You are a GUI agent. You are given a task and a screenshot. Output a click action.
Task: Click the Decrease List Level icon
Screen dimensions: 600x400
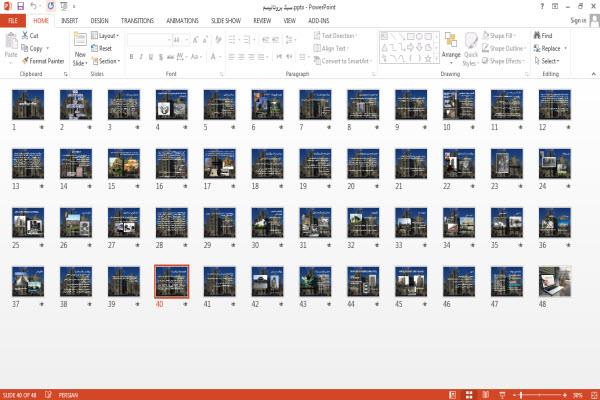(x=266, y=40)
